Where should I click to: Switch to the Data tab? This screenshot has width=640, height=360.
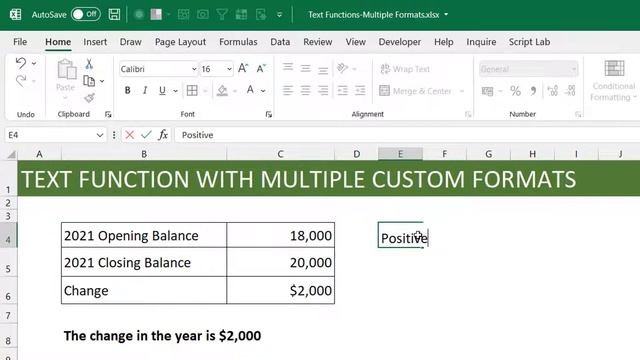[280, 42]
